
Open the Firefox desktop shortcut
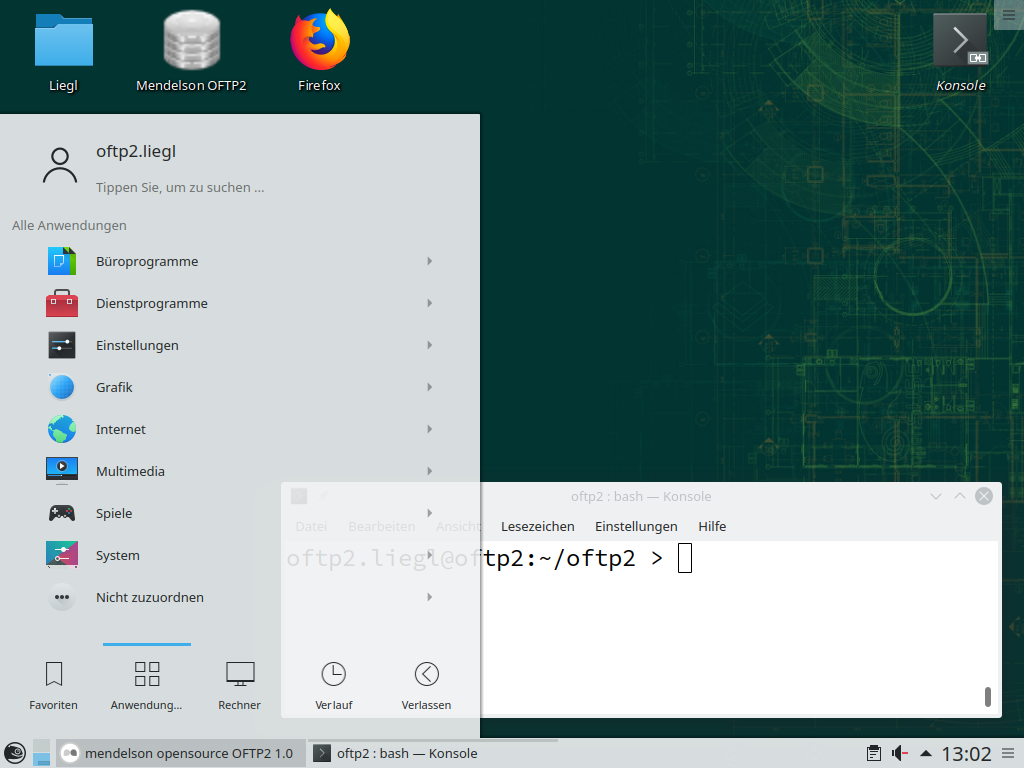tap(319, 52)
